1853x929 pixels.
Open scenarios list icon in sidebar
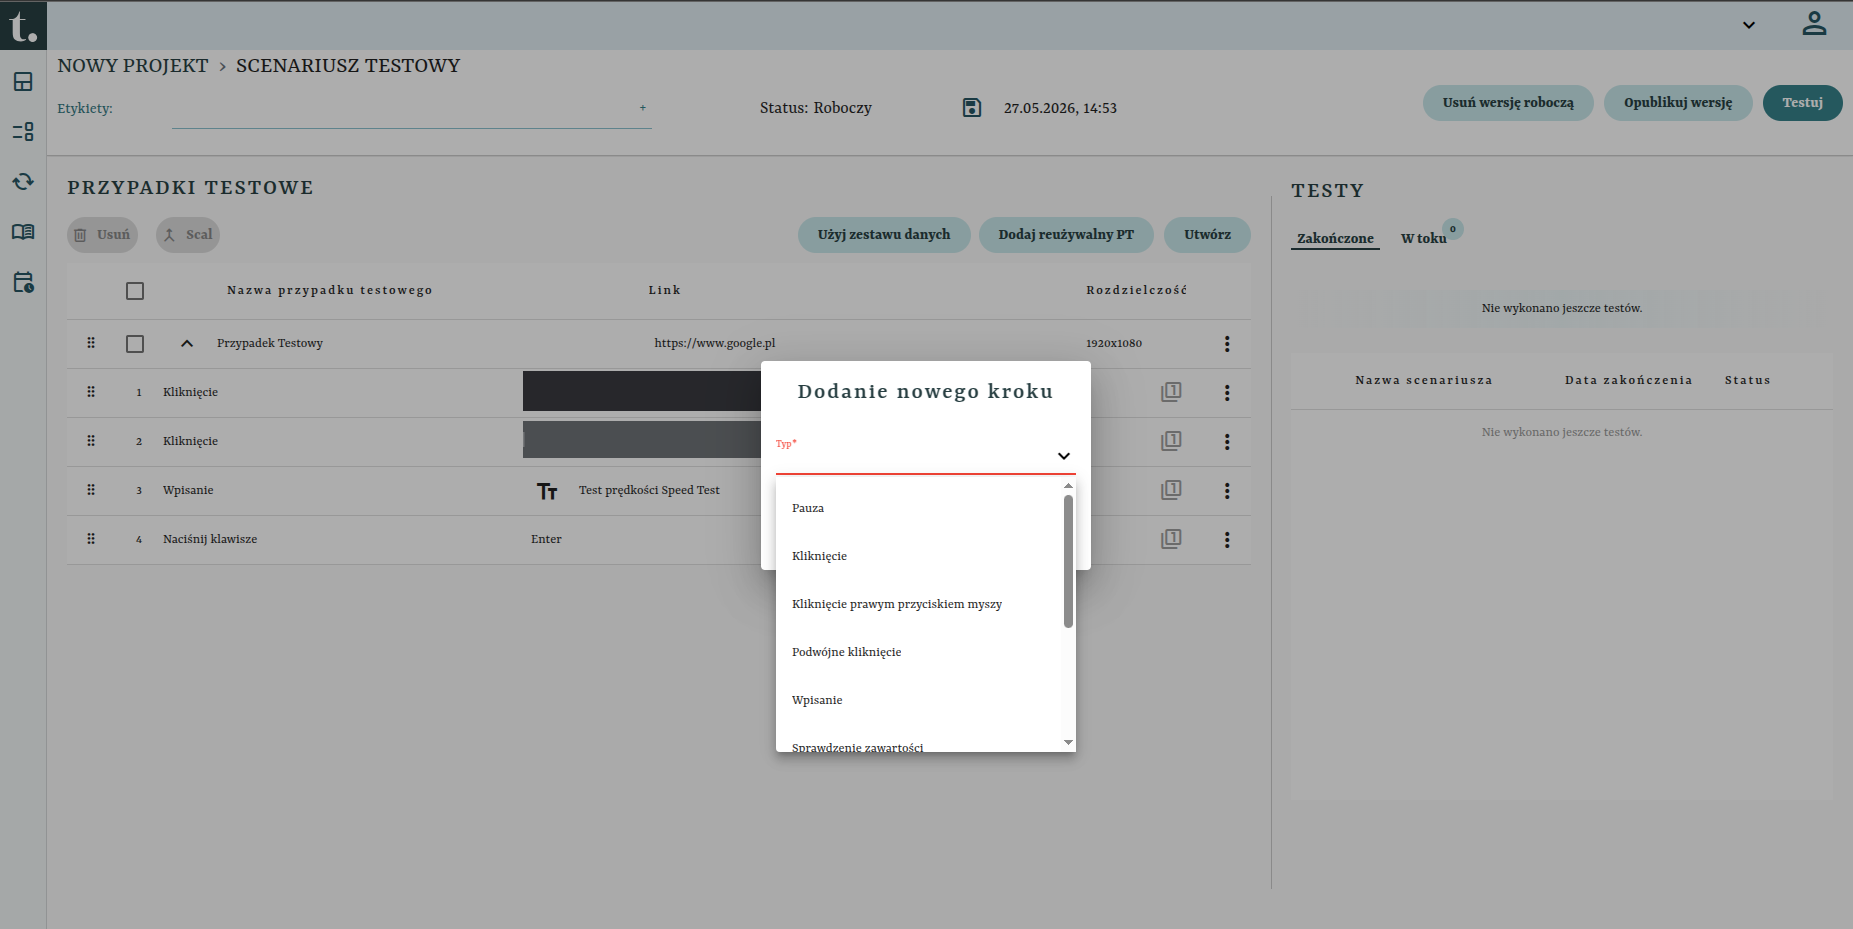click(23, 132)
